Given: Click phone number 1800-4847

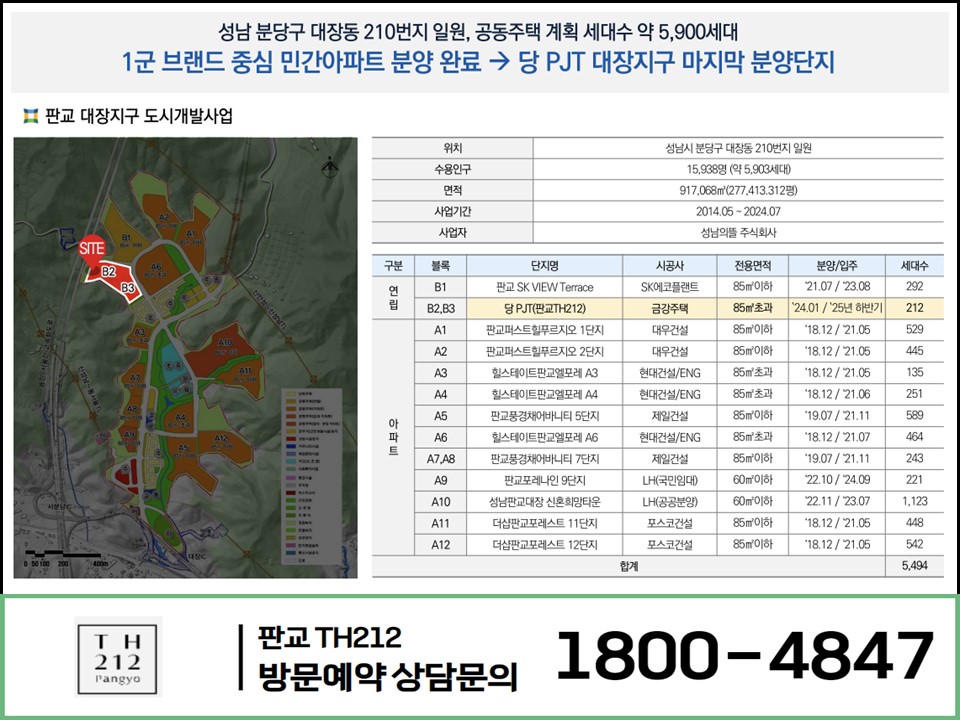Looking at the screenshot, I should [x=744, y=656].
